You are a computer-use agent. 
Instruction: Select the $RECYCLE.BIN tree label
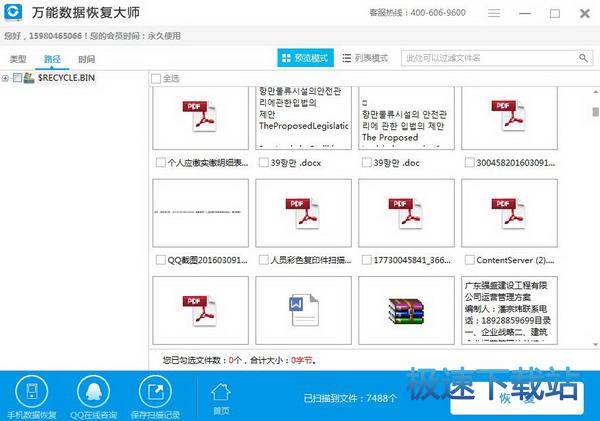pyautogui.click(x=66, y=78)
